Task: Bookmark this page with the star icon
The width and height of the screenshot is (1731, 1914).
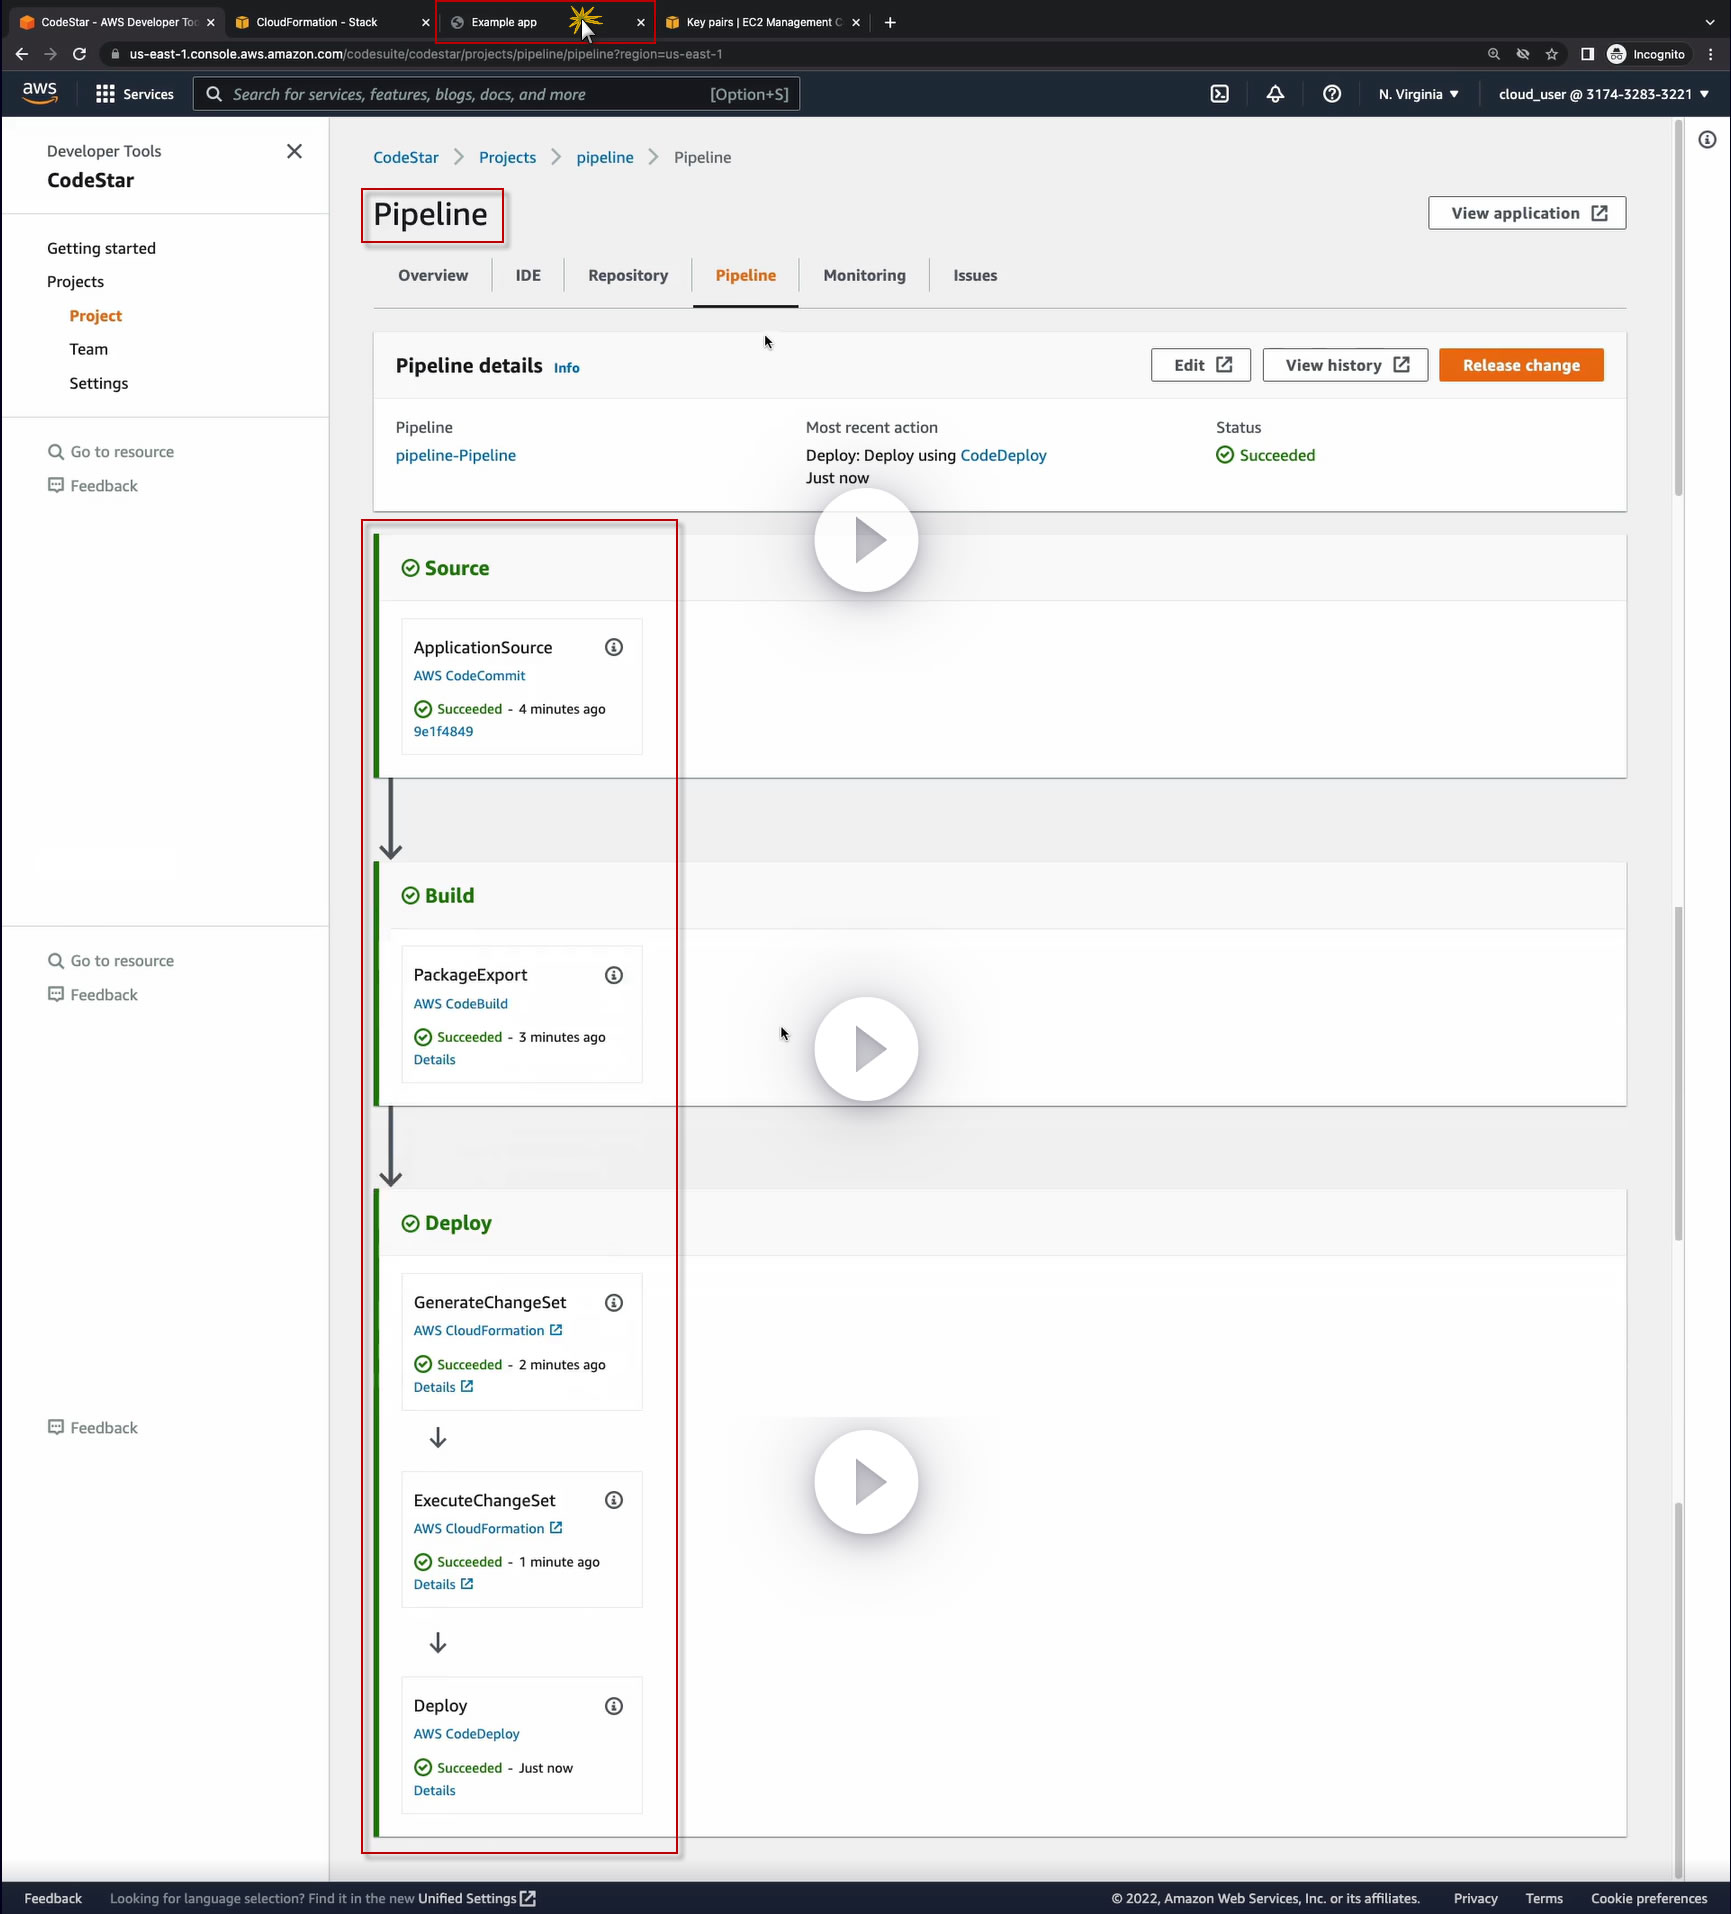Action: pos(1552,54)
